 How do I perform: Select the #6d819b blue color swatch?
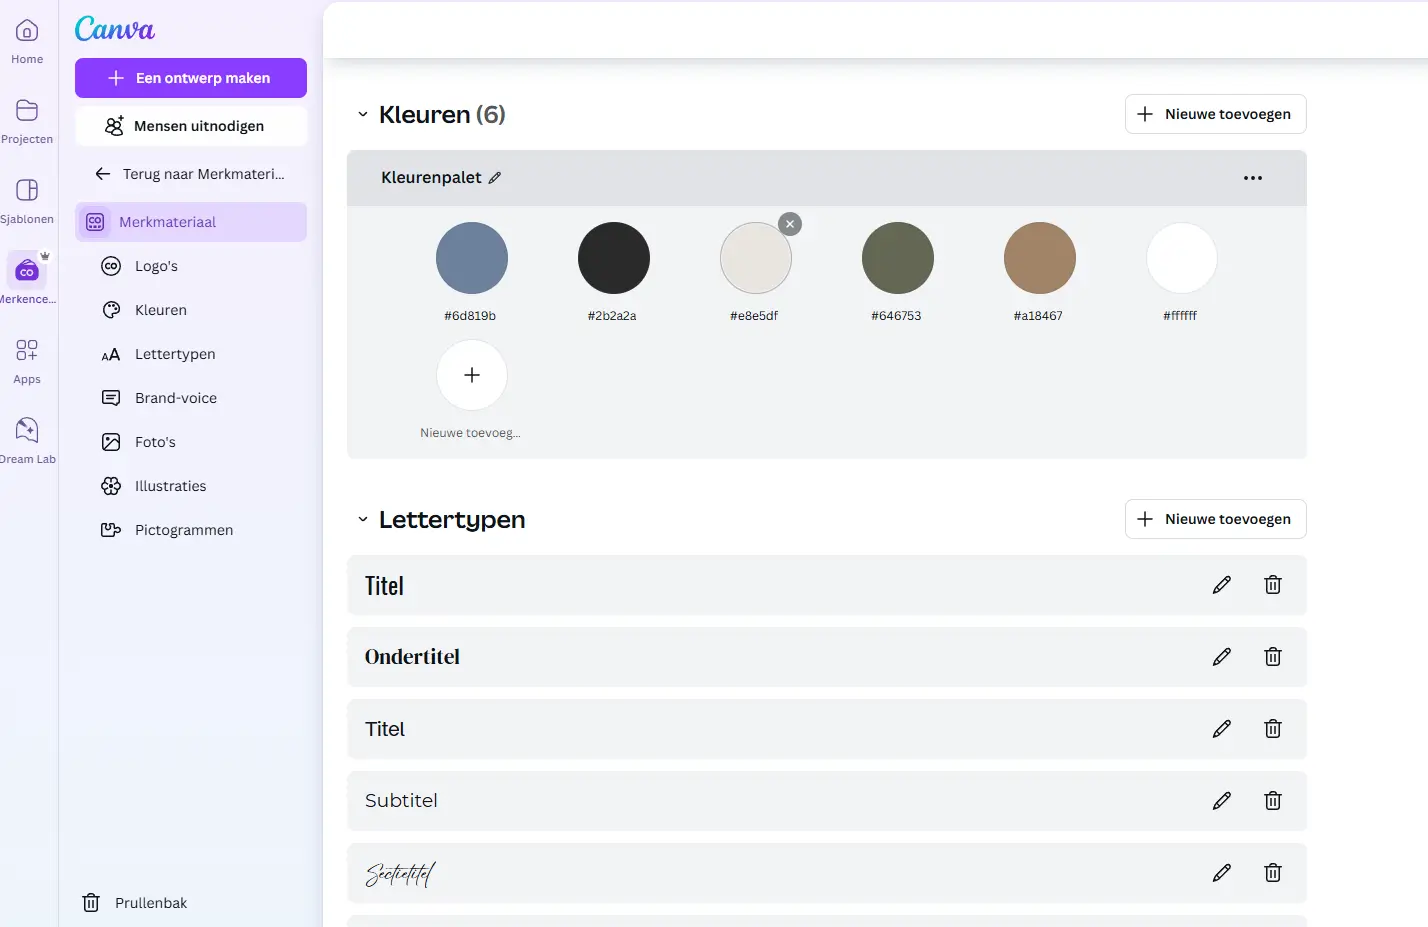tap(472, 258)
